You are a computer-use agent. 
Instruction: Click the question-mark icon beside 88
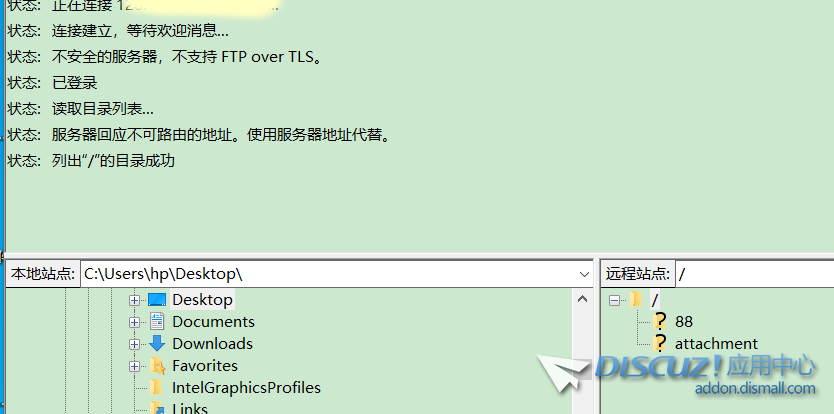tap(660, 321)
